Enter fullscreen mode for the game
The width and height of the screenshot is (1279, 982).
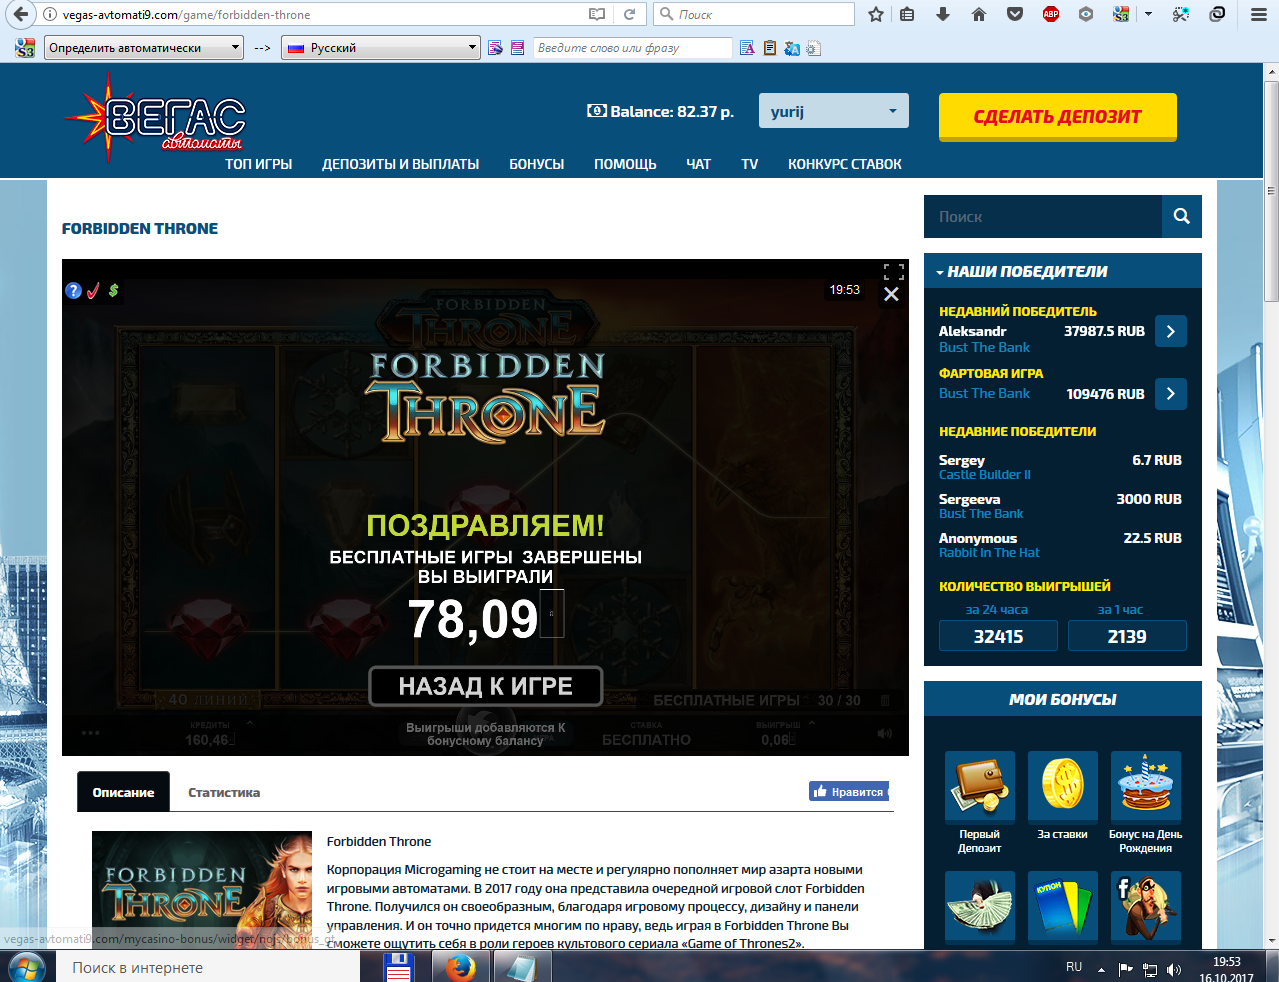pos(893,271)
